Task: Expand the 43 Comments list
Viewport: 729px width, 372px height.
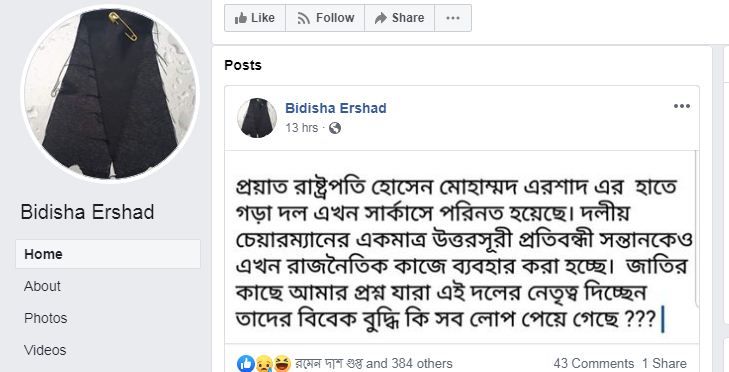Action: (x=594, y=363)
